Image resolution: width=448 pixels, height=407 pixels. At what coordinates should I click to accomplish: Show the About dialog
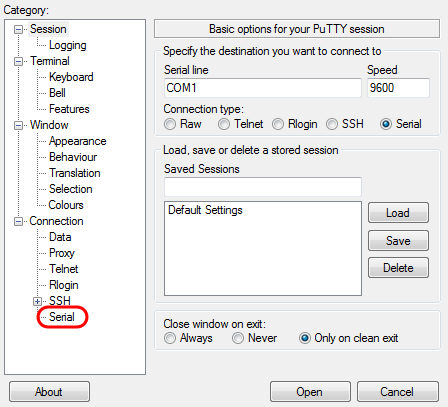(49, 392)
